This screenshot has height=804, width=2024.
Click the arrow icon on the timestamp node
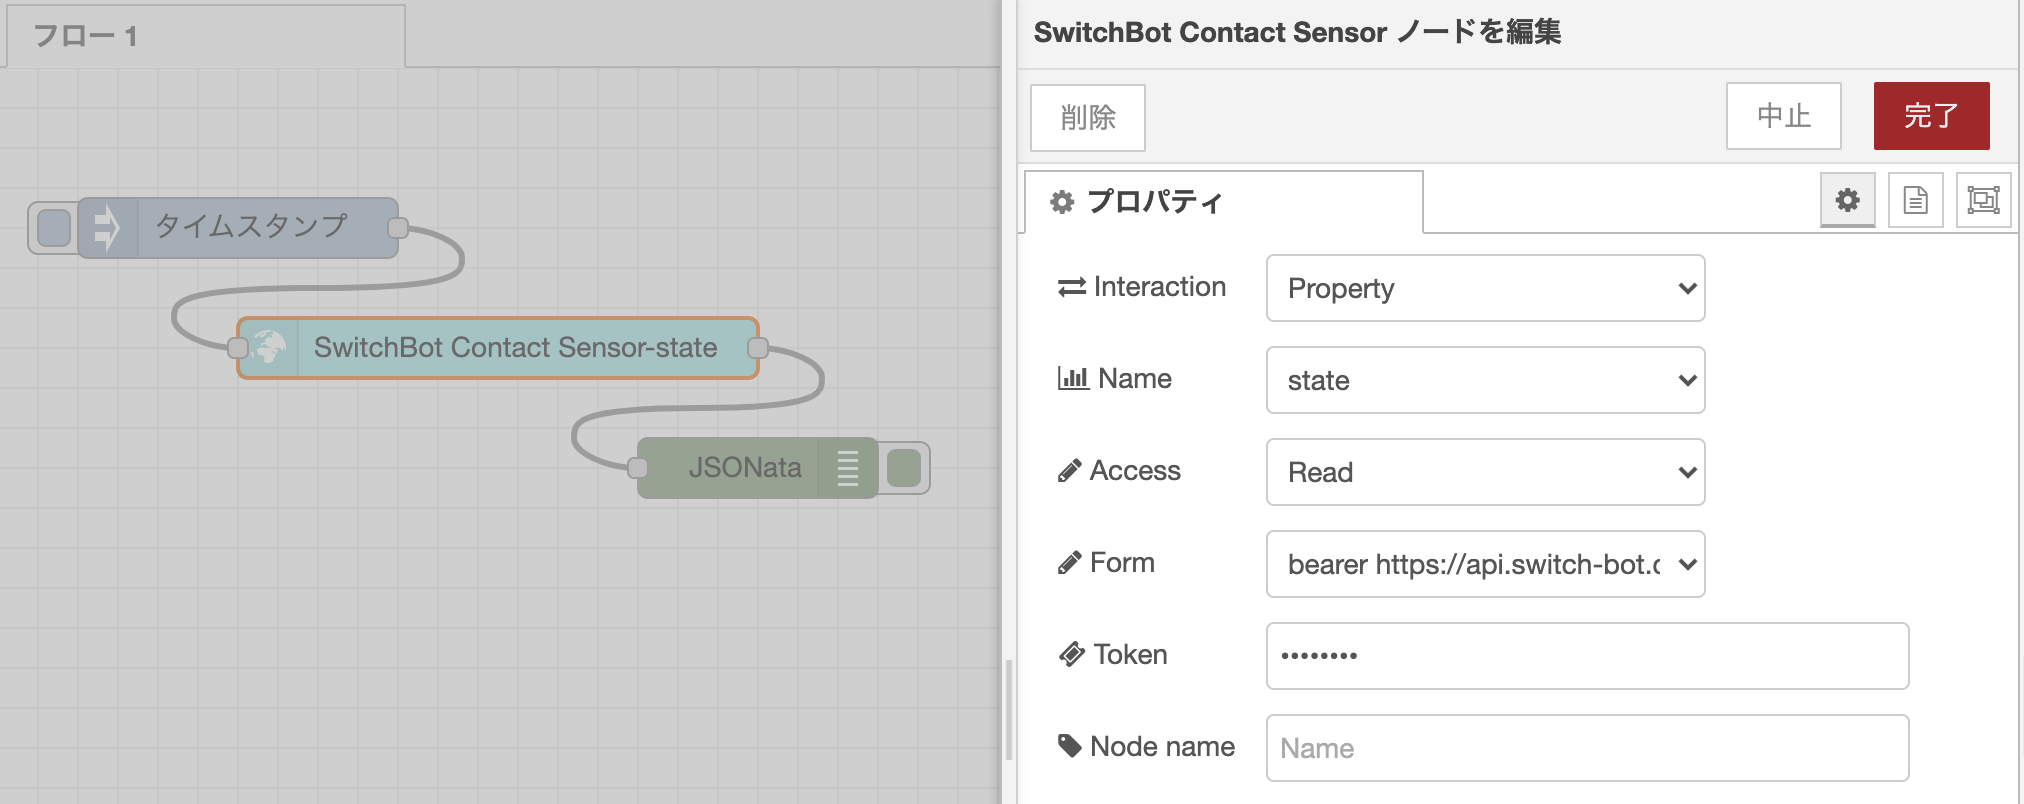click(x=107, y=228)
